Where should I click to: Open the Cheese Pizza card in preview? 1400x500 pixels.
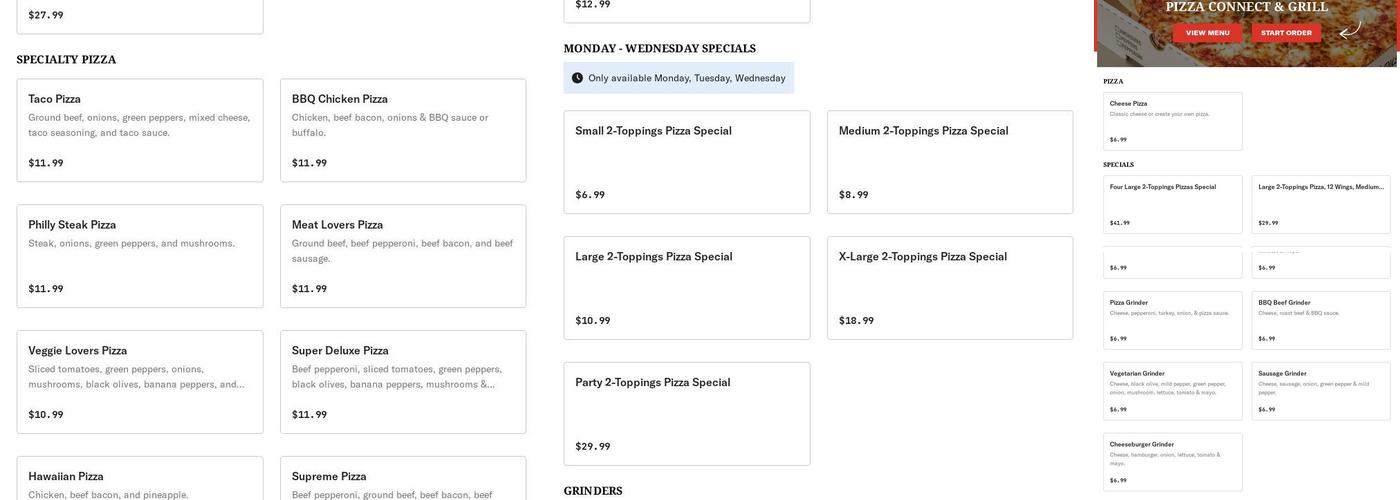pos(1172,121)
